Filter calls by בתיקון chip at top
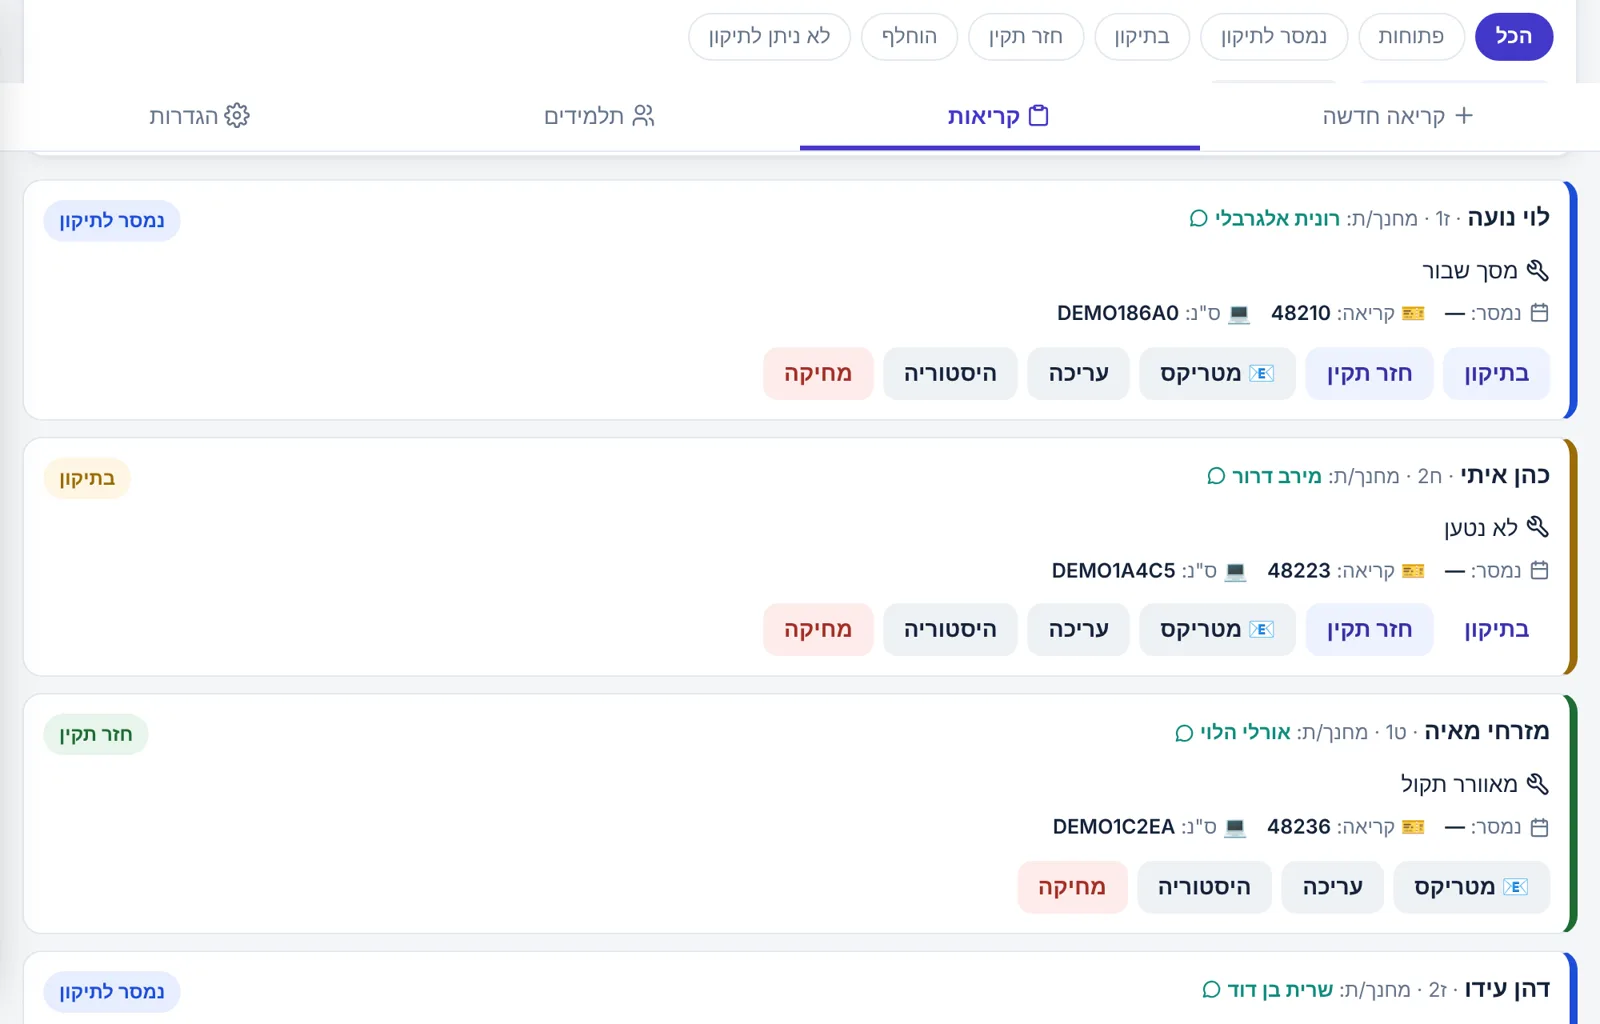The height and width of the screenshot is (1024, 1600). 1142,37
